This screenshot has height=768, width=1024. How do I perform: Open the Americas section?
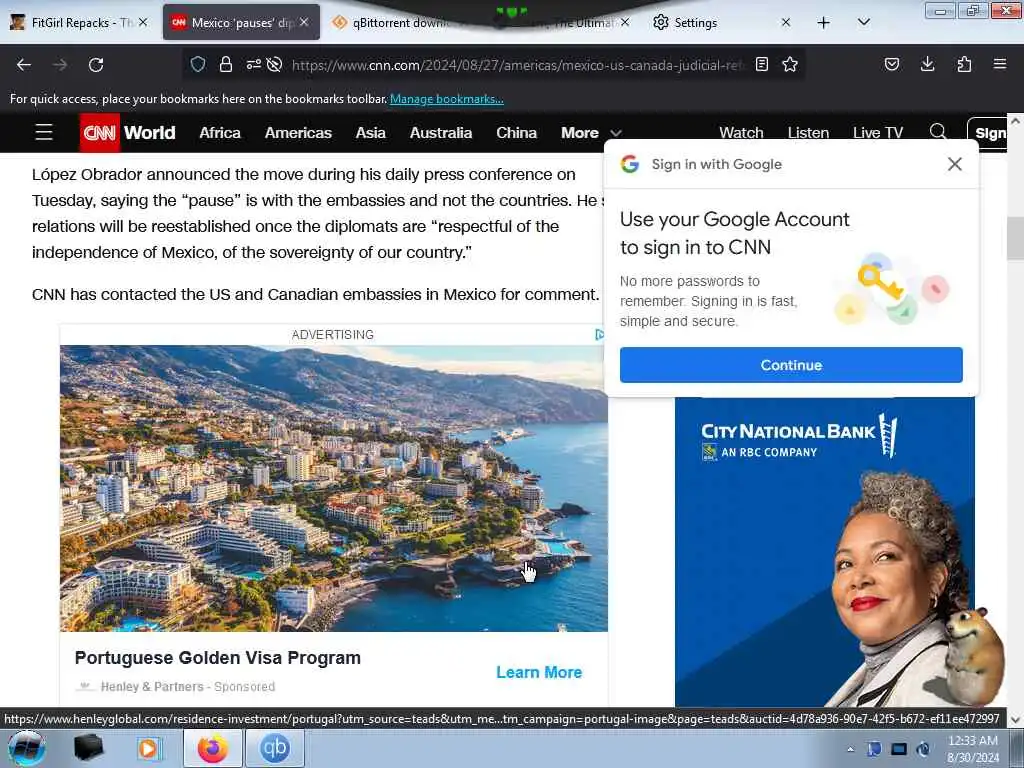[x=298, y=133]
